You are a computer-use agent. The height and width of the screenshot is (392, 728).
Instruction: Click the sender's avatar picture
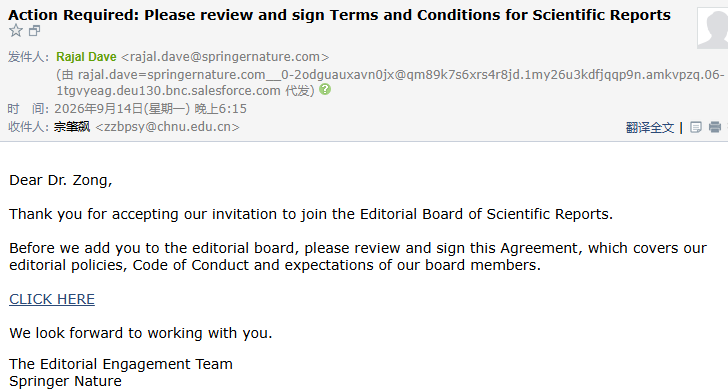pos(713,28)
